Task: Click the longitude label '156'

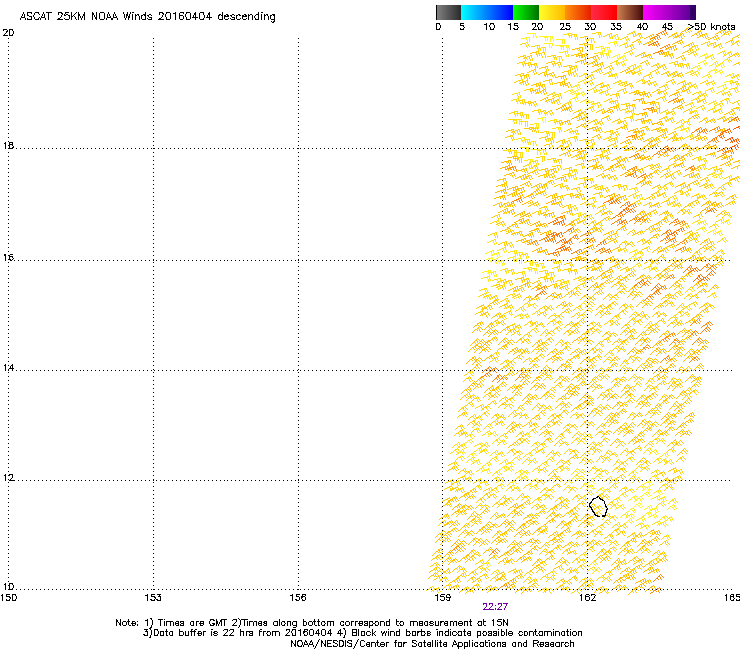Action: tap(298, 598)
